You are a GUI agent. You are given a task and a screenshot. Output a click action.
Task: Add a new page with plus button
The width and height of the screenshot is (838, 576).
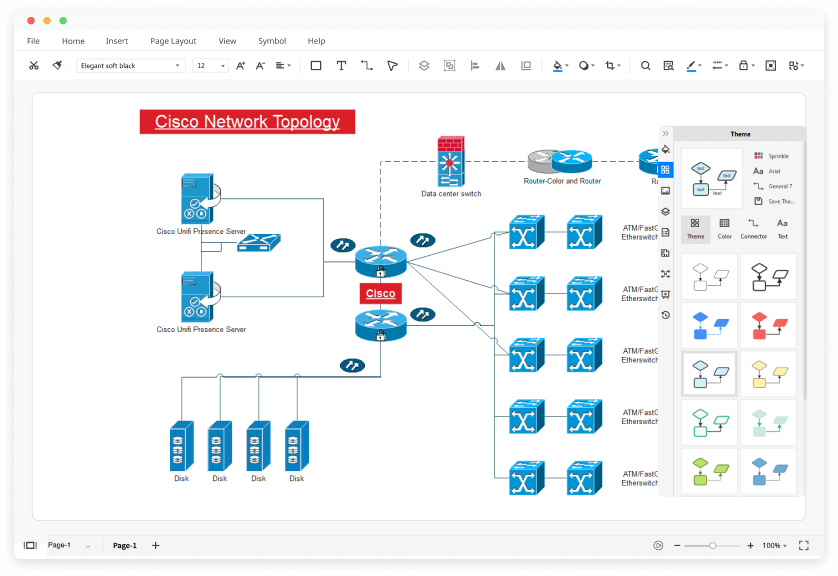click(x=156, y=546)
